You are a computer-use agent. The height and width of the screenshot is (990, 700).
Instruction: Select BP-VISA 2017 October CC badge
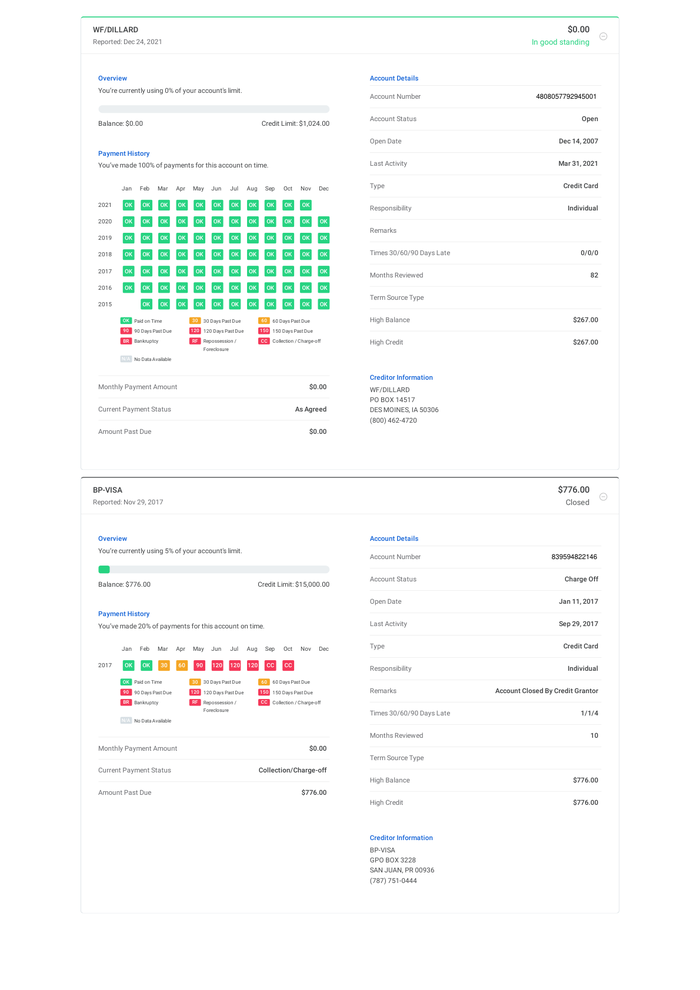click(x=288, y=665)
